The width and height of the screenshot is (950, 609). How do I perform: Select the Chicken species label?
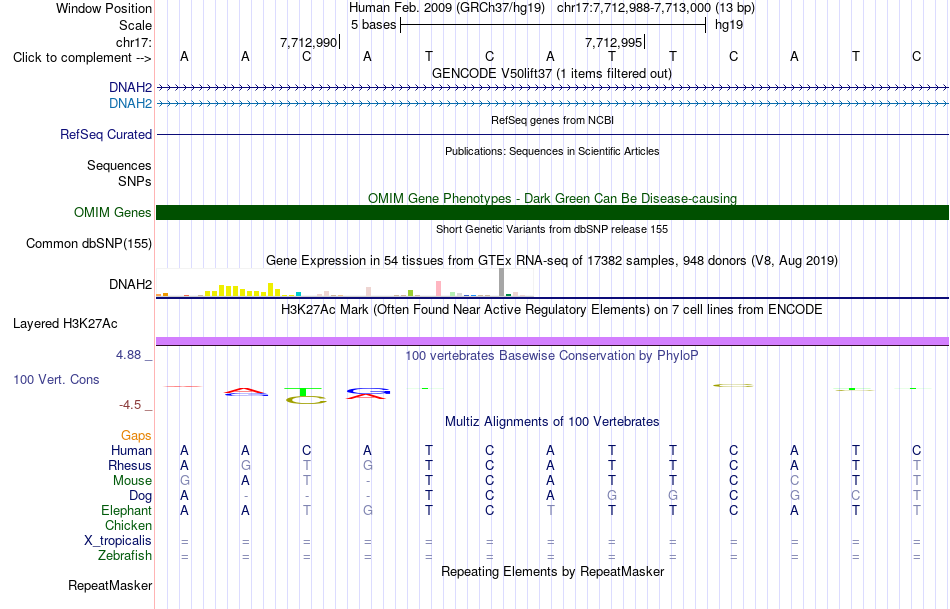click(128, 525)
